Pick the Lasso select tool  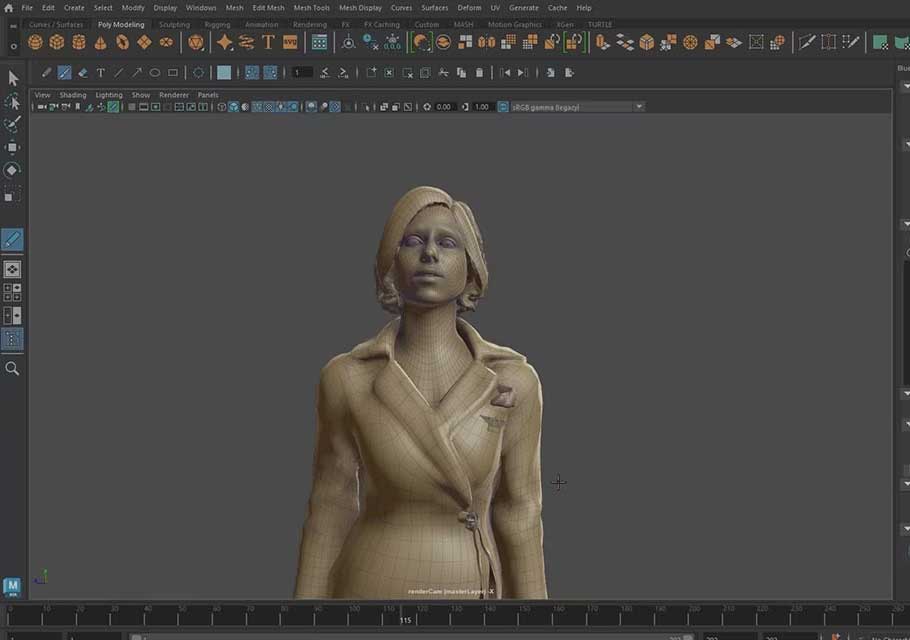(x=12, y=101)
